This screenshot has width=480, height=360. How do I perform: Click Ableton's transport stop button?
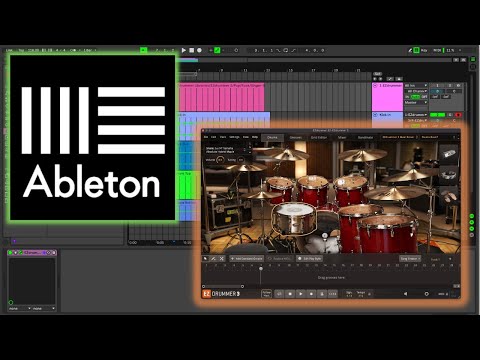pyautogui.click(x=192, y=50)
